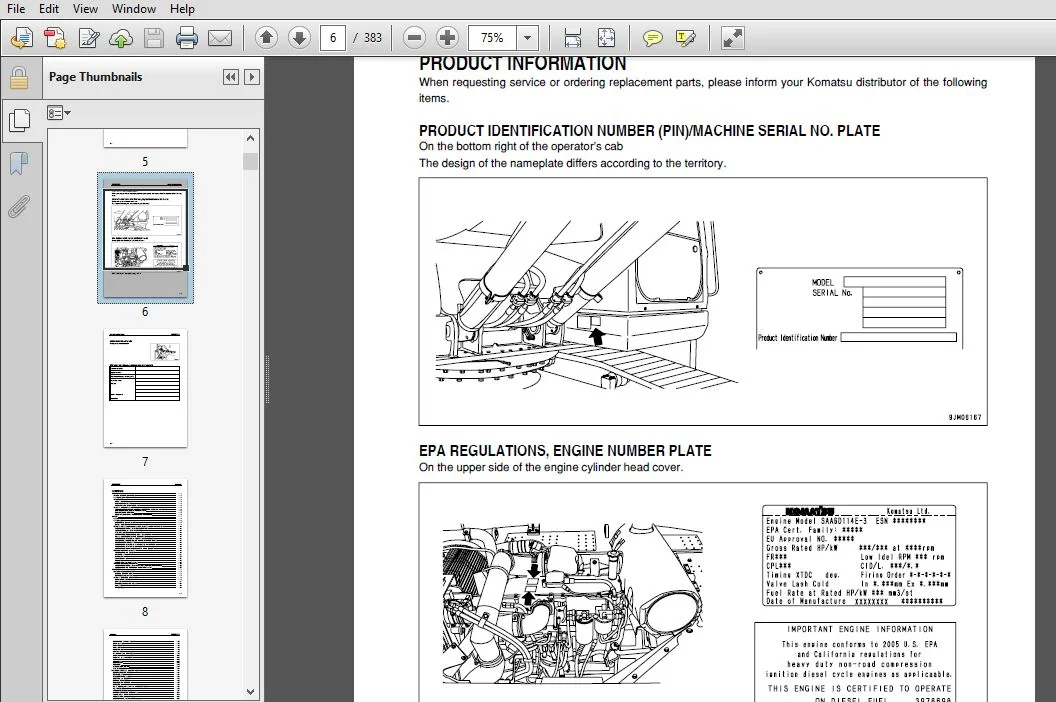Screen dimensions: 1056x702
Task: Open the Attachments paperclip panel
Action: click(x=19, y=207)
